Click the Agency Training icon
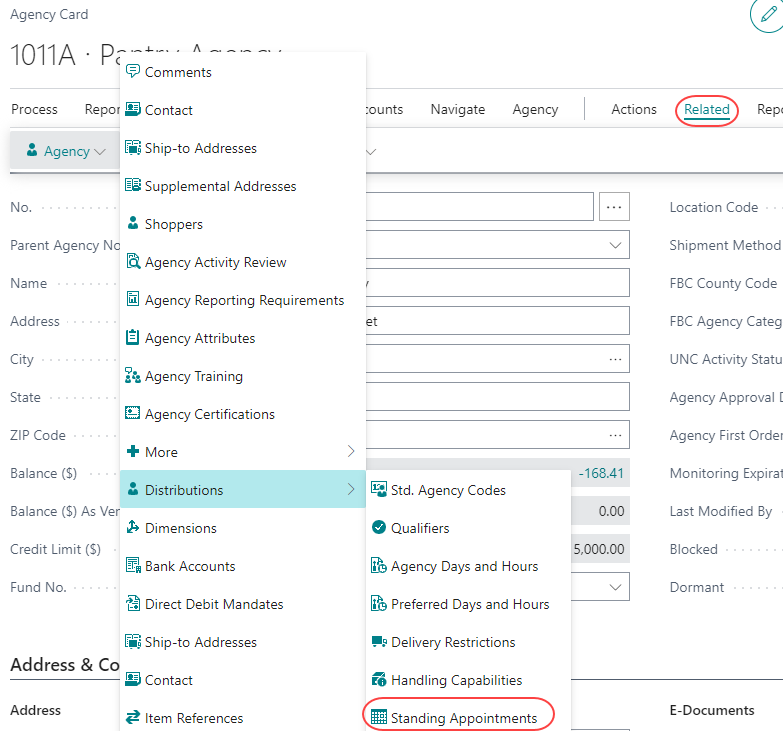Image resolution: width=783 pixels, height=731 pixels. 132,376
